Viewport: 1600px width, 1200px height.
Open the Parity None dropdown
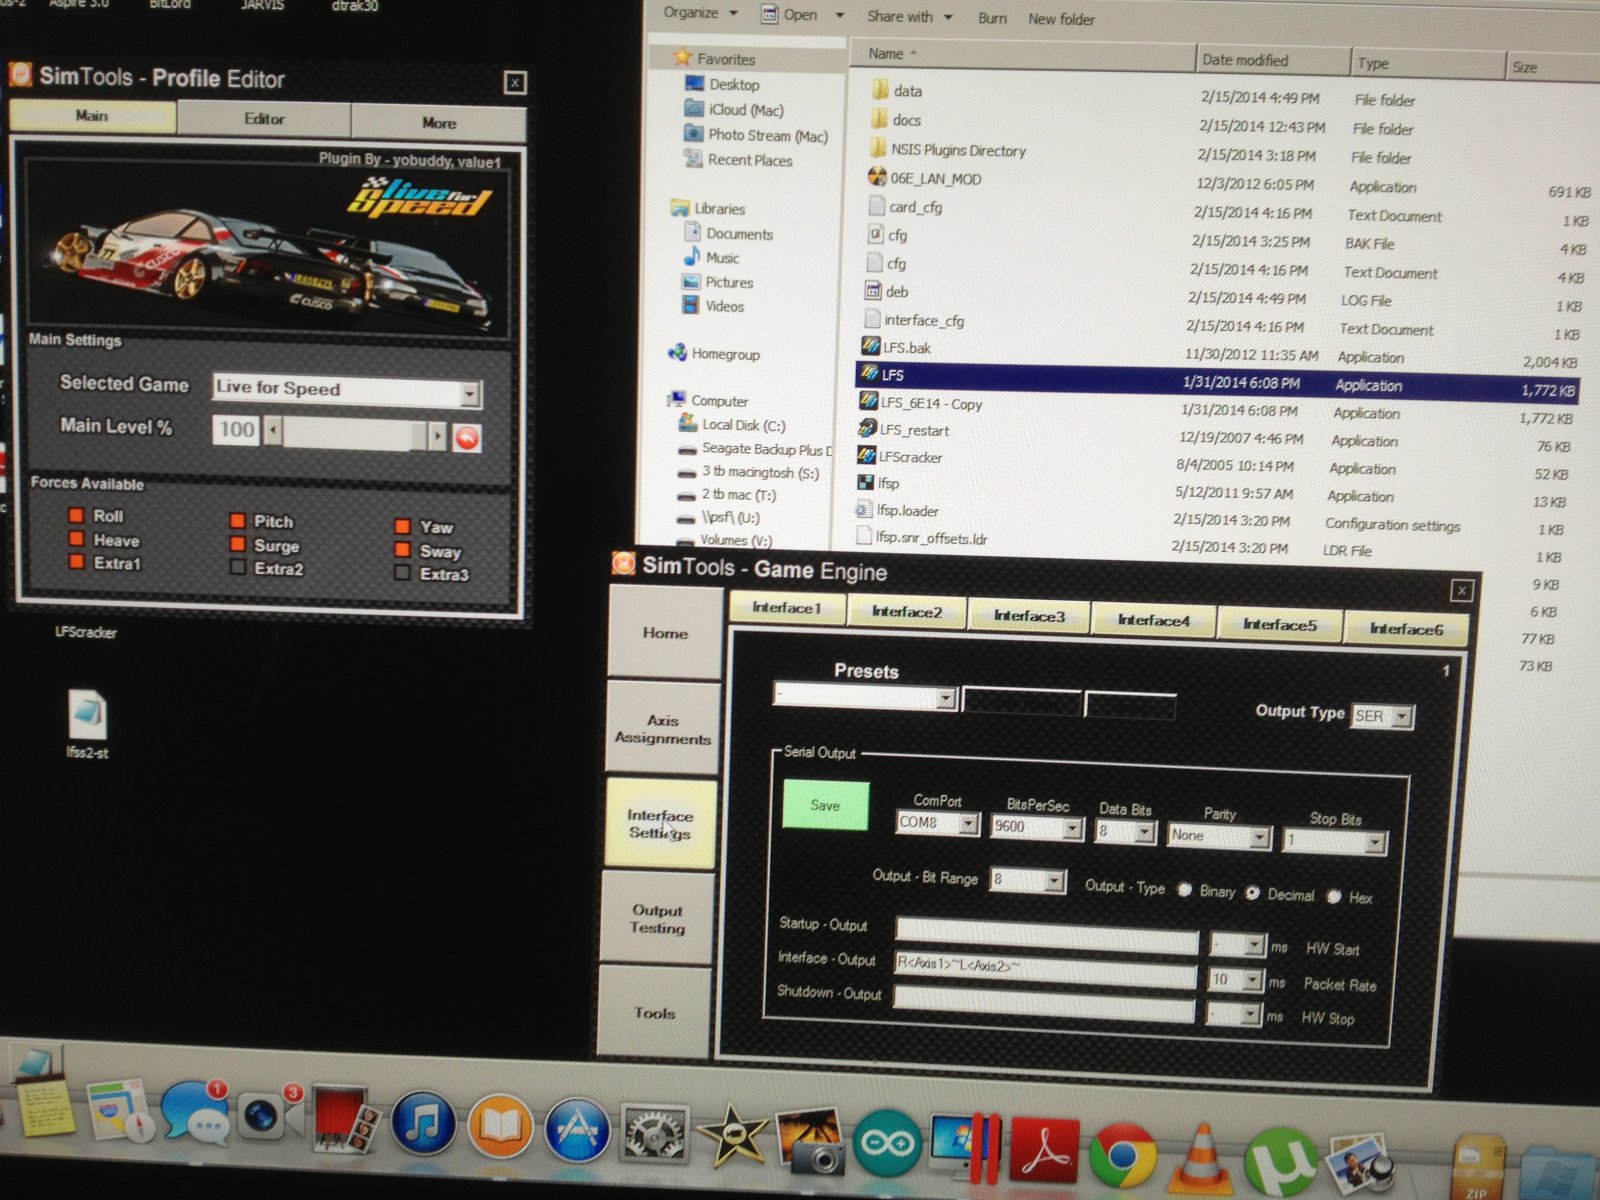(1259, 836)
